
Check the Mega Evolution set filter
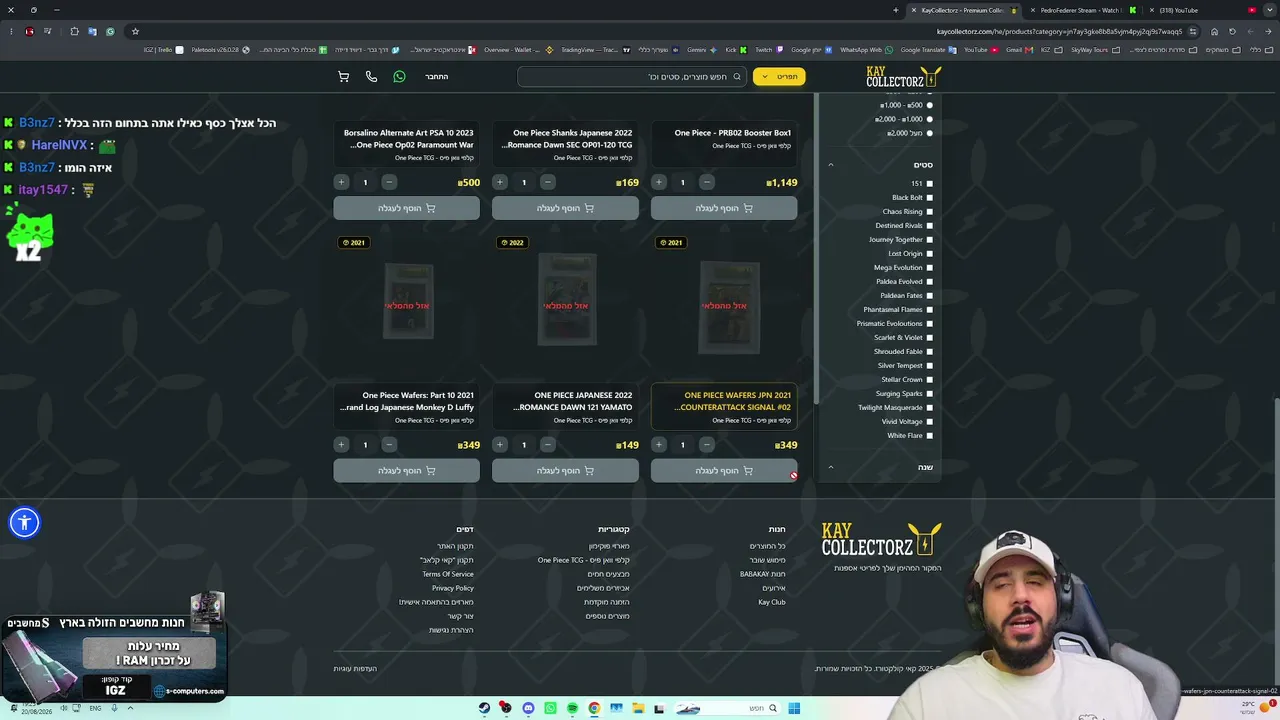[x=929, y=268]
